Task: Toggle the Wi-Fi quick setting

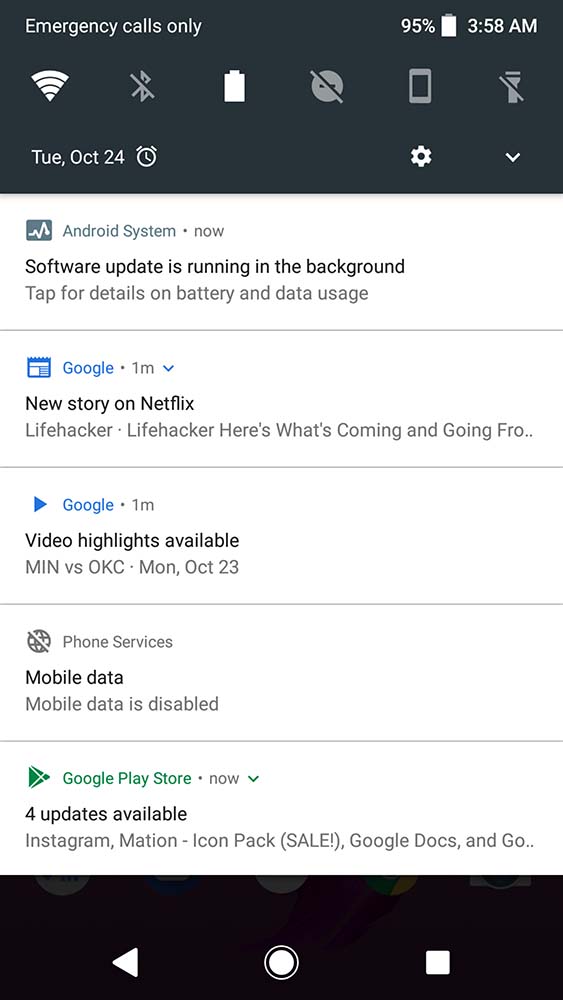Action: coord(50,86)
